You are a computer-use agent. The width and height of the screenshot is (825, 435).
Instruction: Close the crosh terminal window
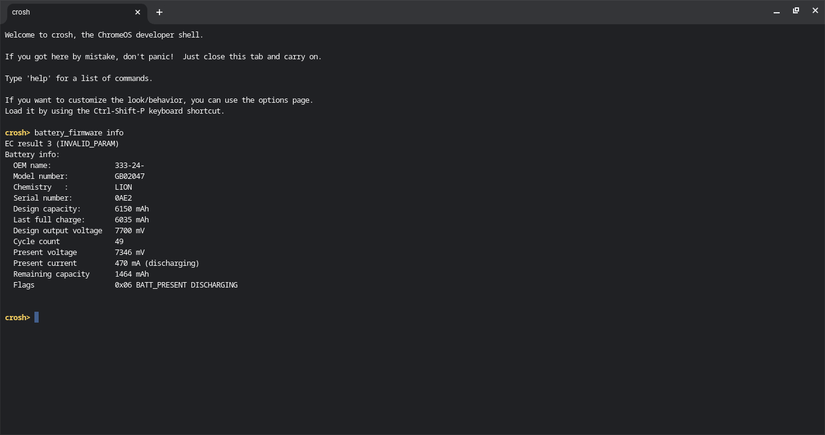[814, 11]
